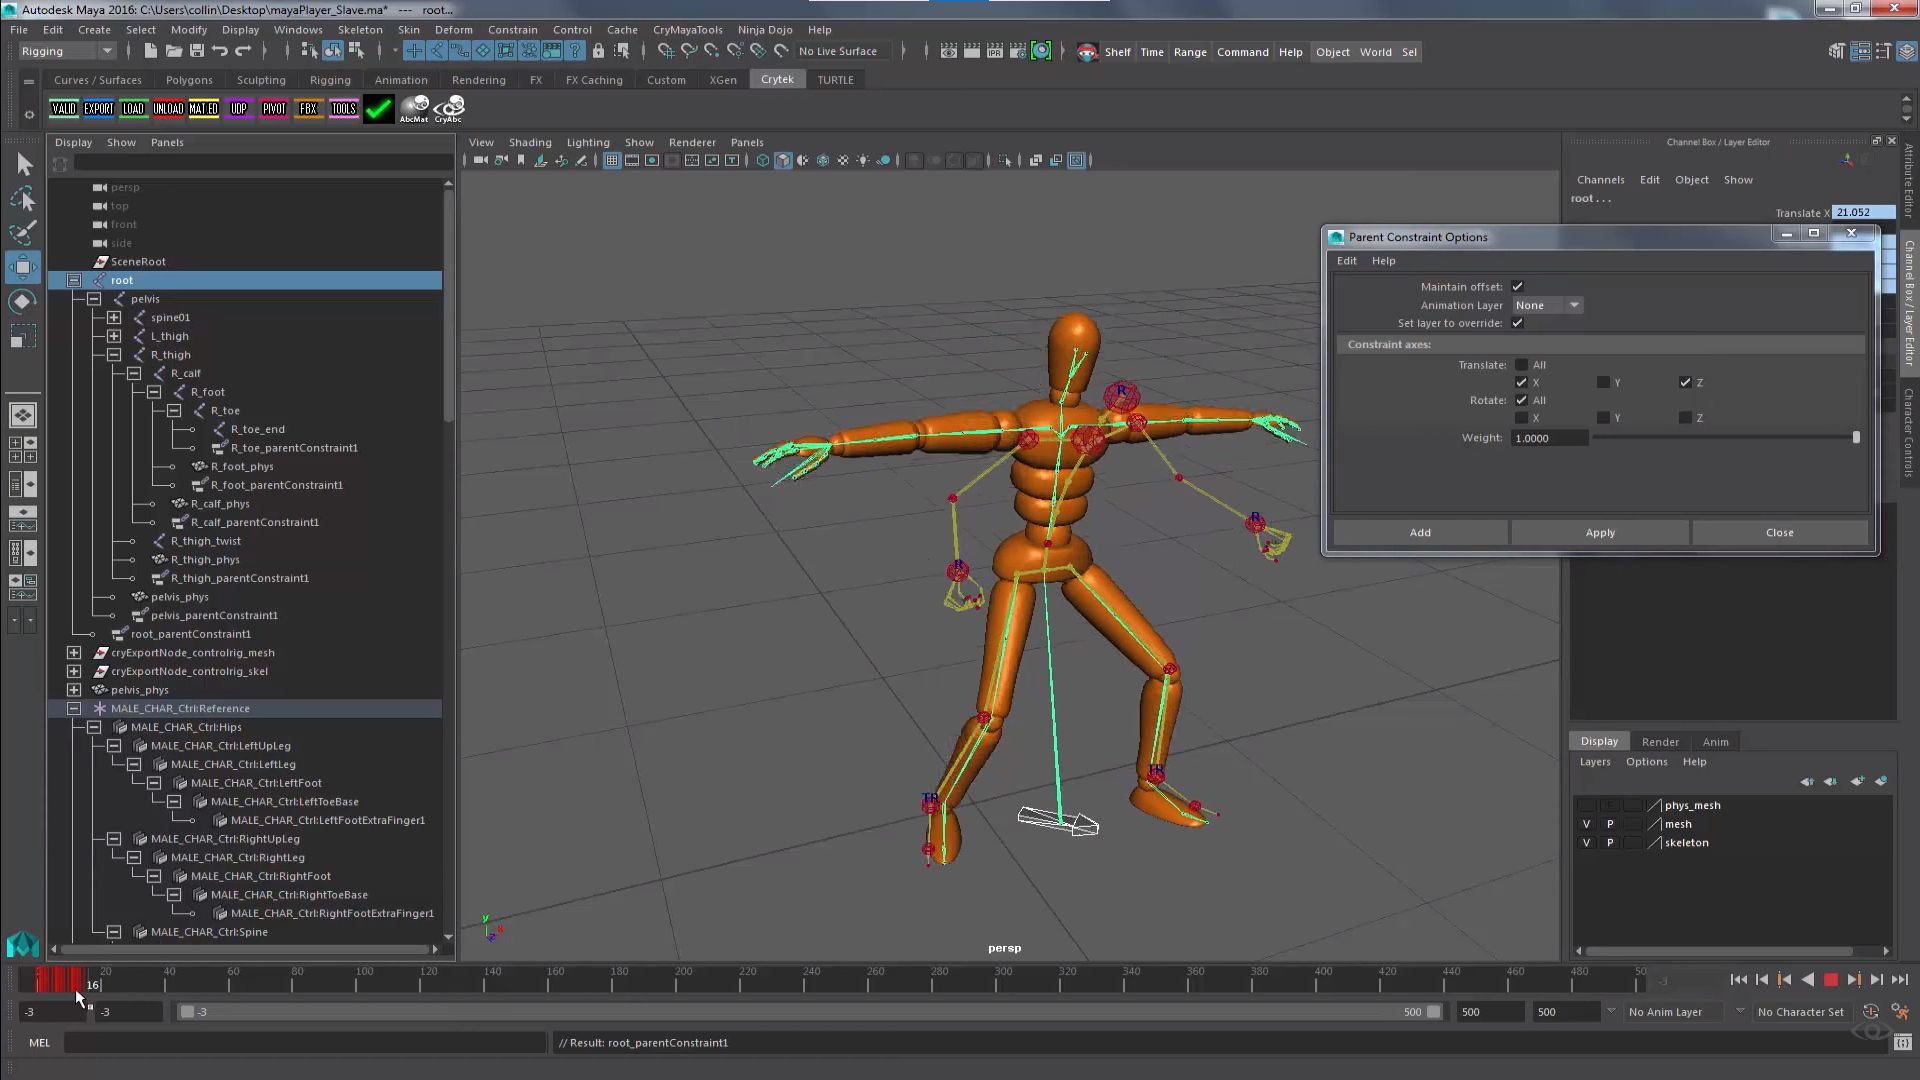This screenshot has width=1920, height=1080.
Task: Switch to the Anim layer tab
Action: [1715, 742]
